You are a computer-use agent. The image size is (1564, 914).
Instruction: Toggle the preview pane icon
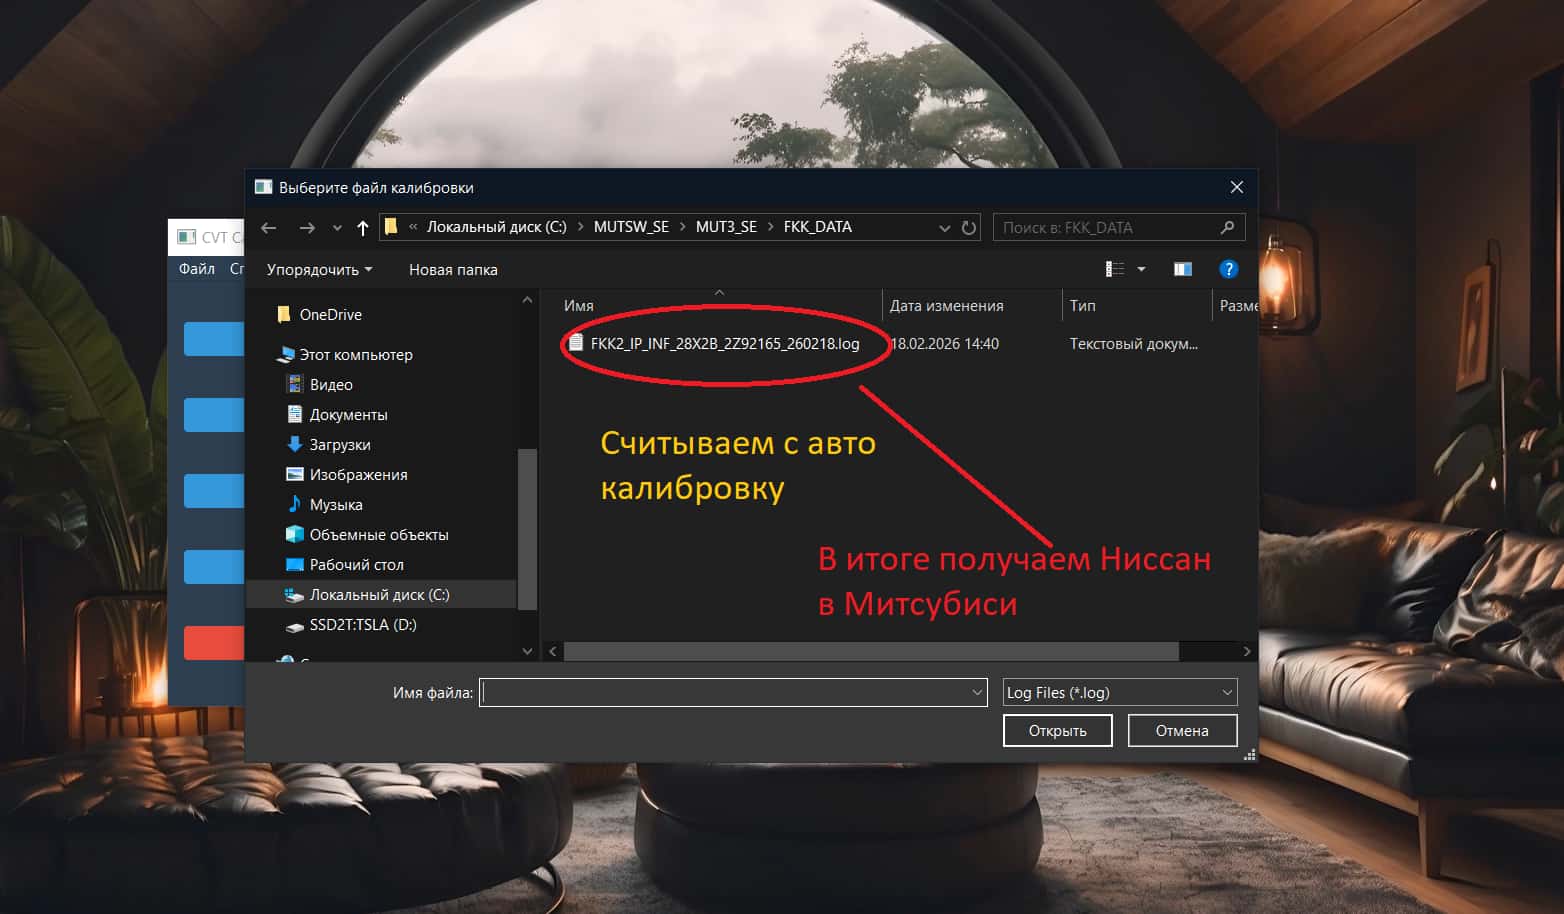point(1183,269)
